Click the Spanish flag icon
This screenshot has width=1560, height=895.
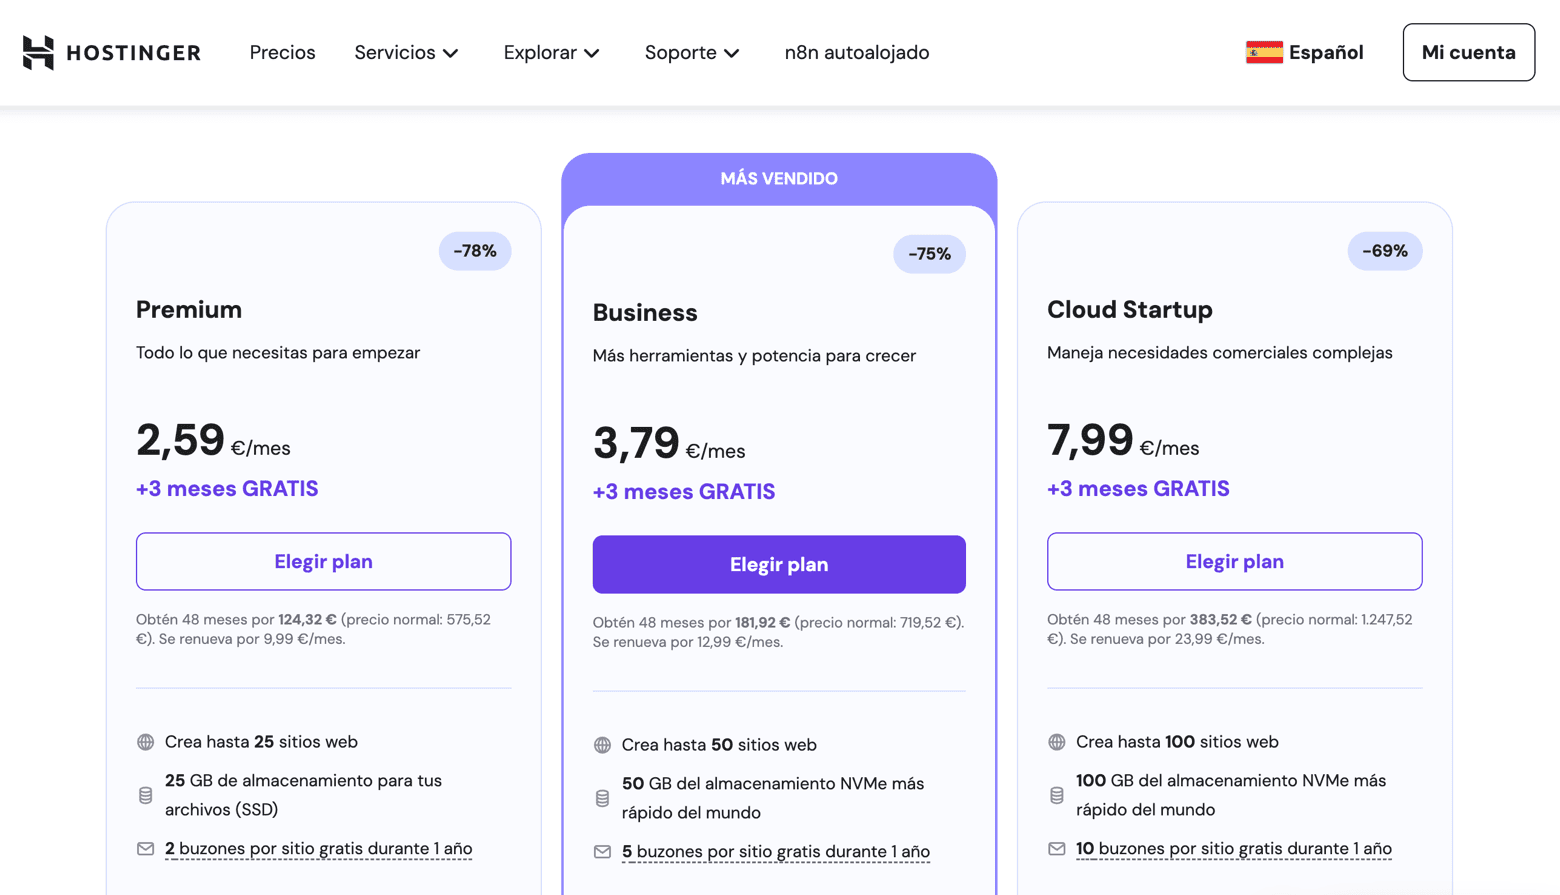pyautogui.click(x=1264, y=53)
